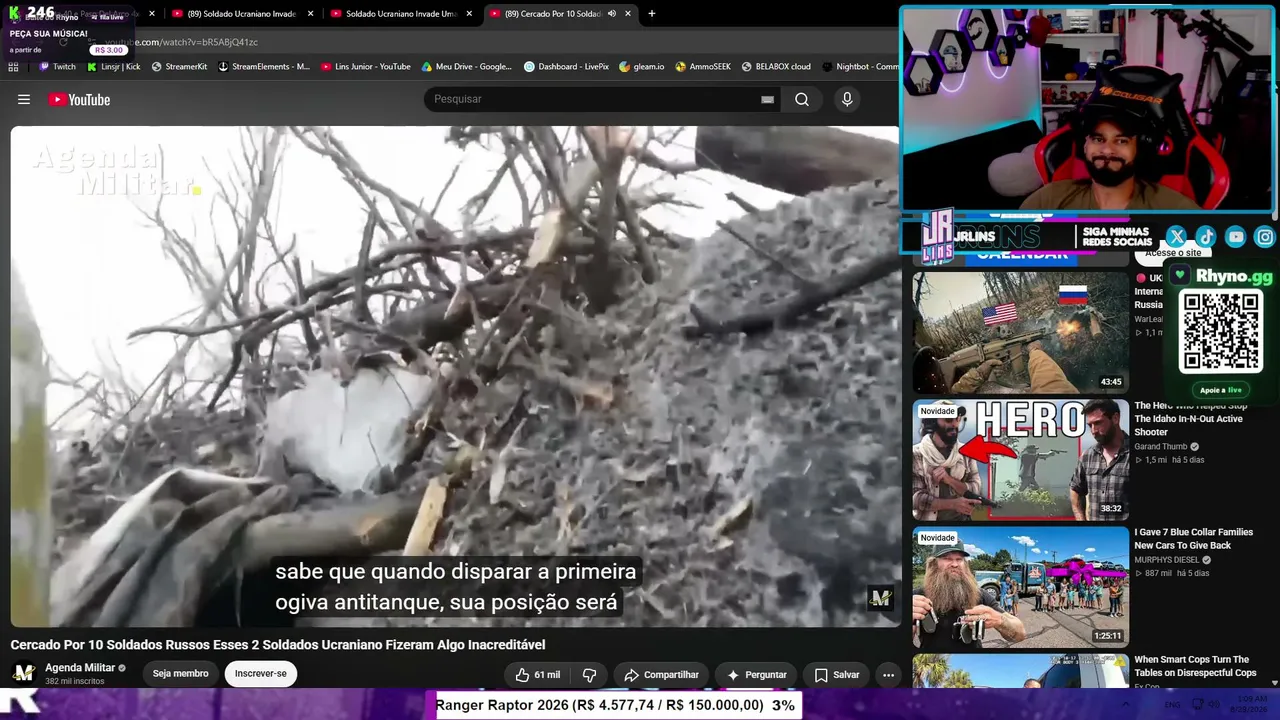The image size is (1280, 720).
Task: Click the '382 mil inscritos' subscriber count
Action: [x=75, y=682]
